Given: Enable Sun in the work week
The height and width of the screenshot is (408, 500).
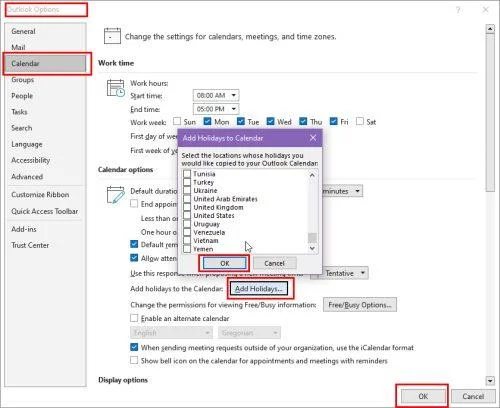Looking at the screenshot, I should 177,121.
